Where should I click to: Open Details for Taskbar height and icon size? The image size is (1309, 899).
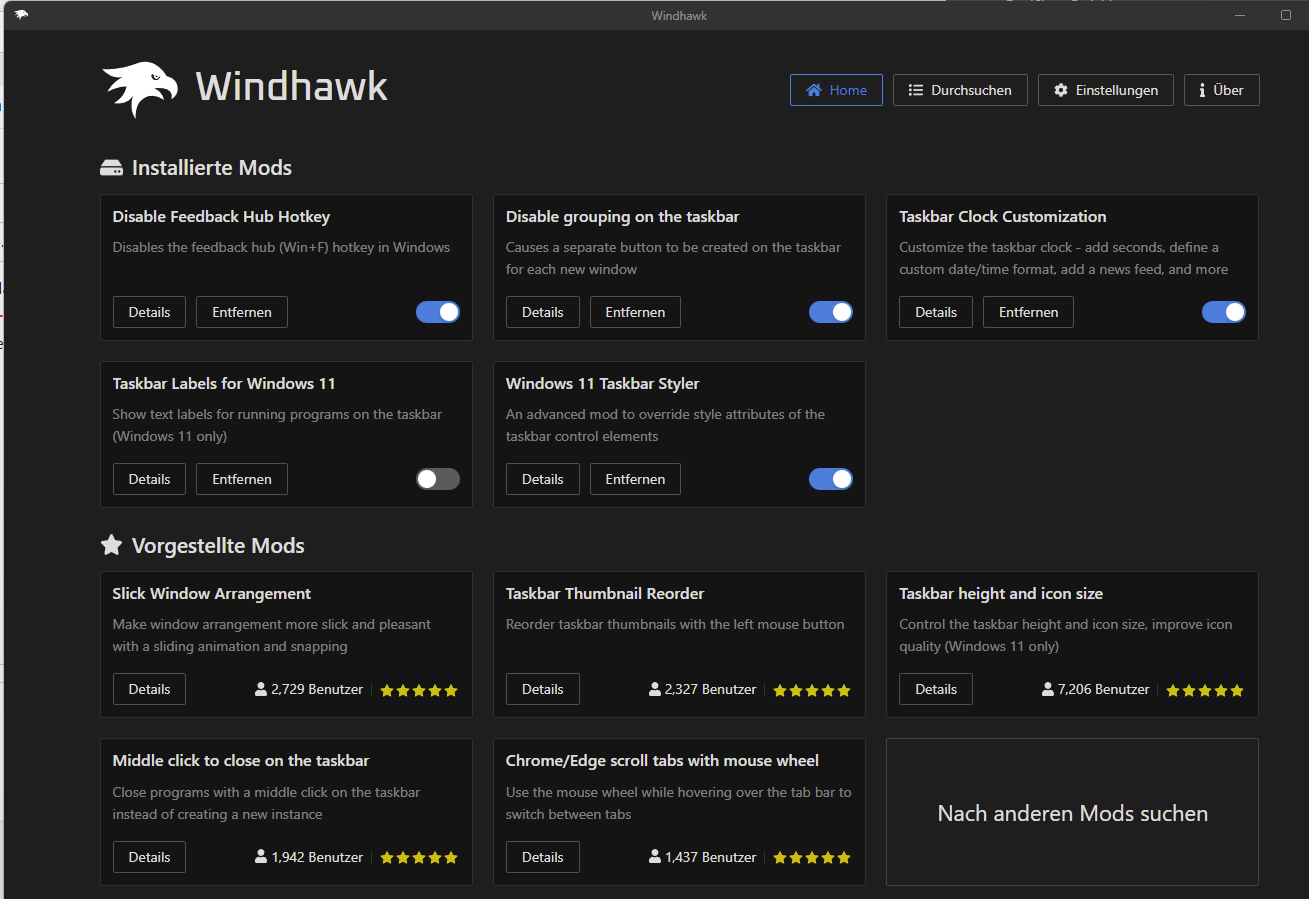point(936,689)
